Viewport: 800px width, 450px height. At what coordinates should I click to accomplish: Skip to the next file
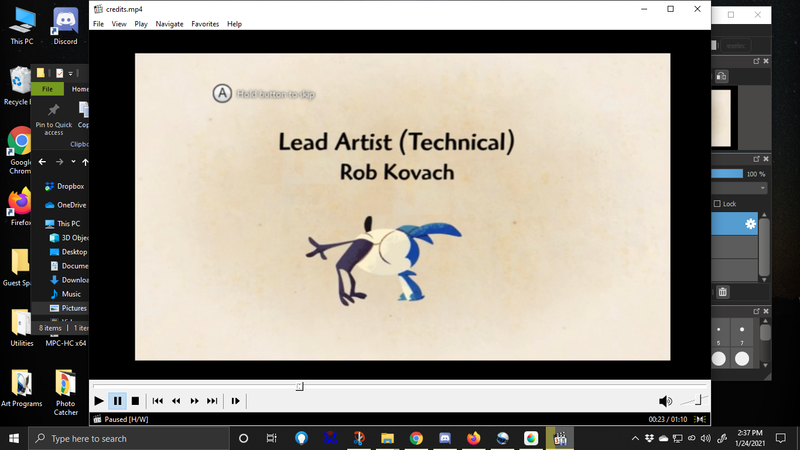click(212, 401)
